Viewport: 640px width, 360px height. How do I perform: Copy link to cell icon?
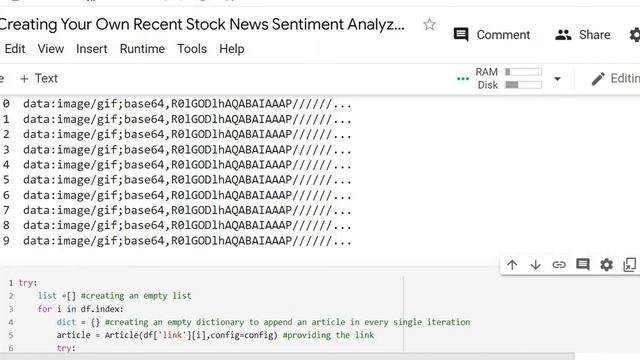559,265
